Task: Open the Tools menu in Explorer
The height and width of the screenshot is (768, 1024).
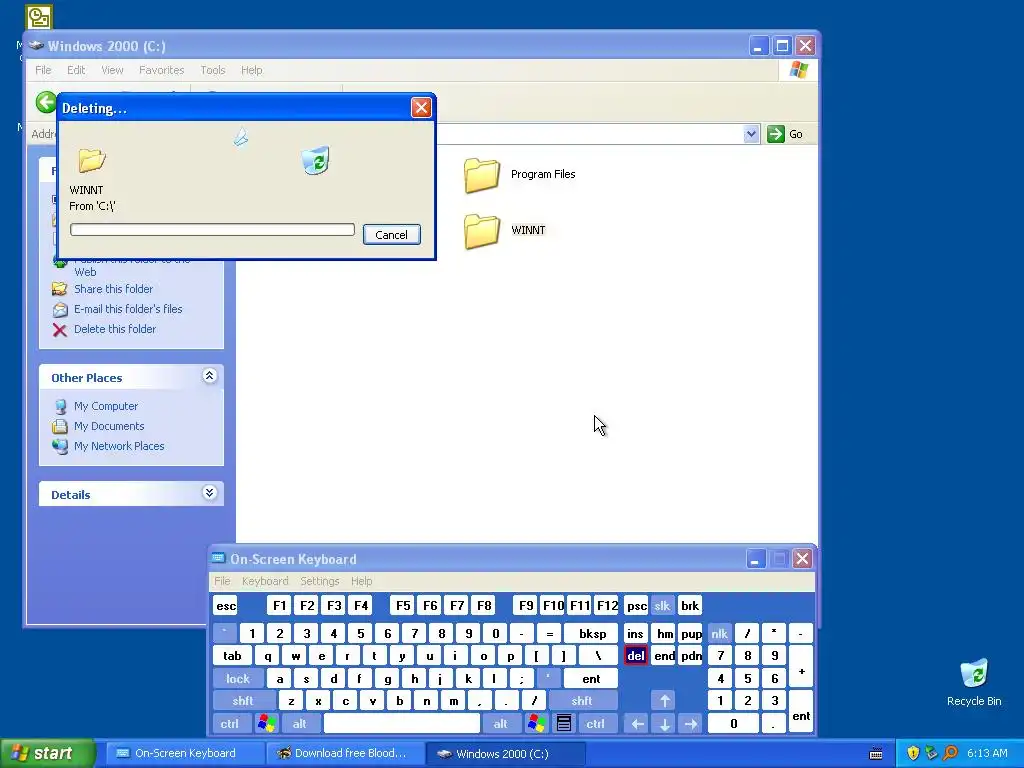Action: tap(212, 70)
